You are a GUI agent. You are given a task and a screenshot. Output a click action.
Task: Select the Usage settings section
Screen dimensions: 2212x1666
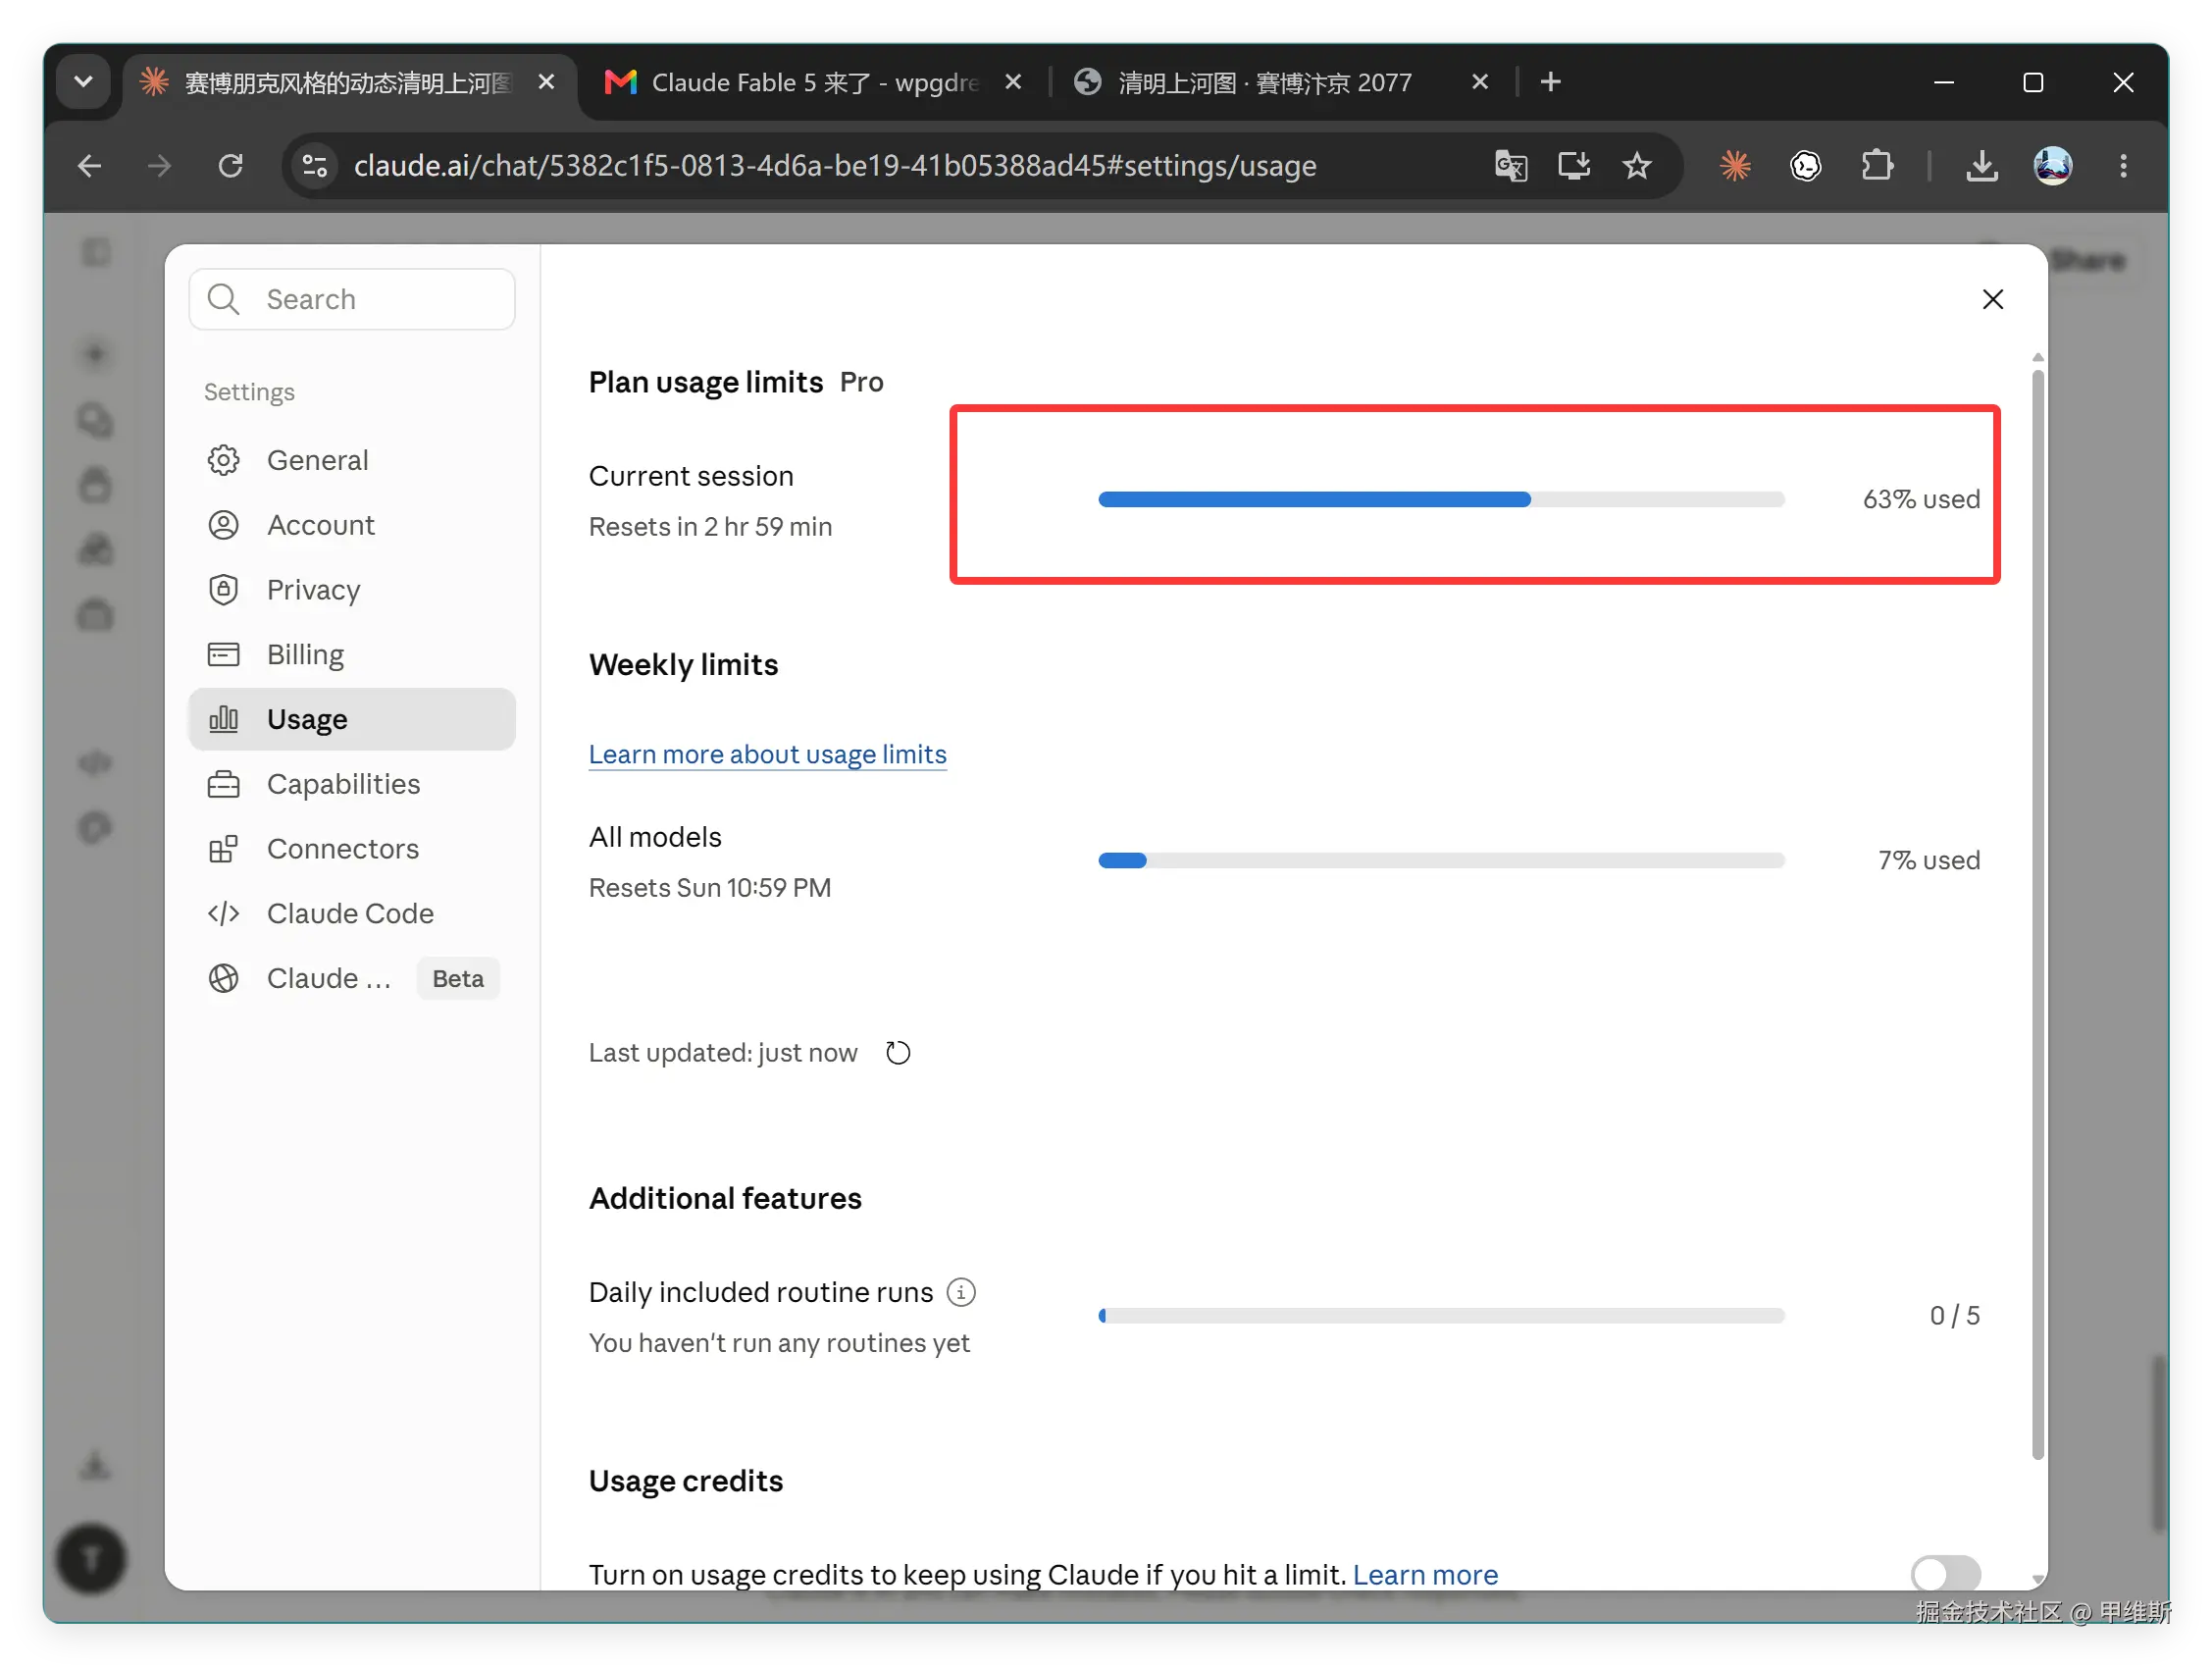point(352,719)
